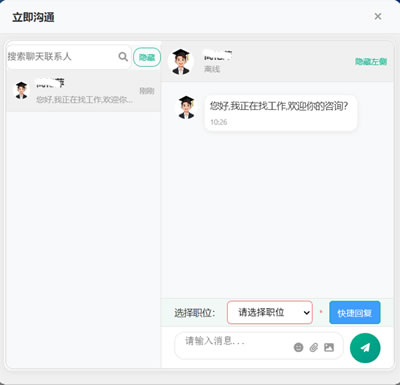Image resolution: width=400 pixels, height=385 pixels.
Task: Click the 立即沟通 dialog title
Action: coord(33,17)
